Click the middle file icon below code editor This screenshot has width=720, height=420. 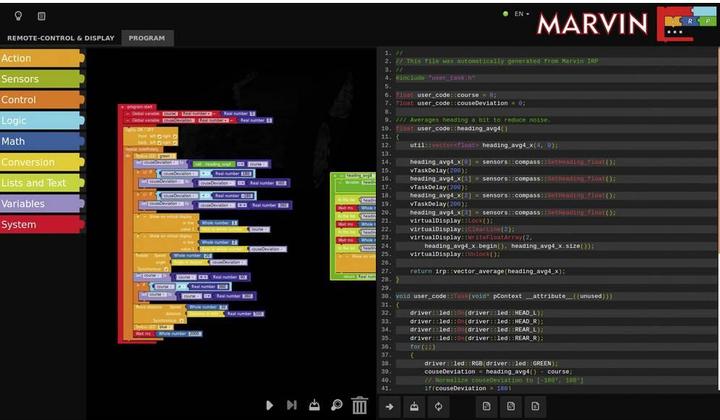(511, 406)
